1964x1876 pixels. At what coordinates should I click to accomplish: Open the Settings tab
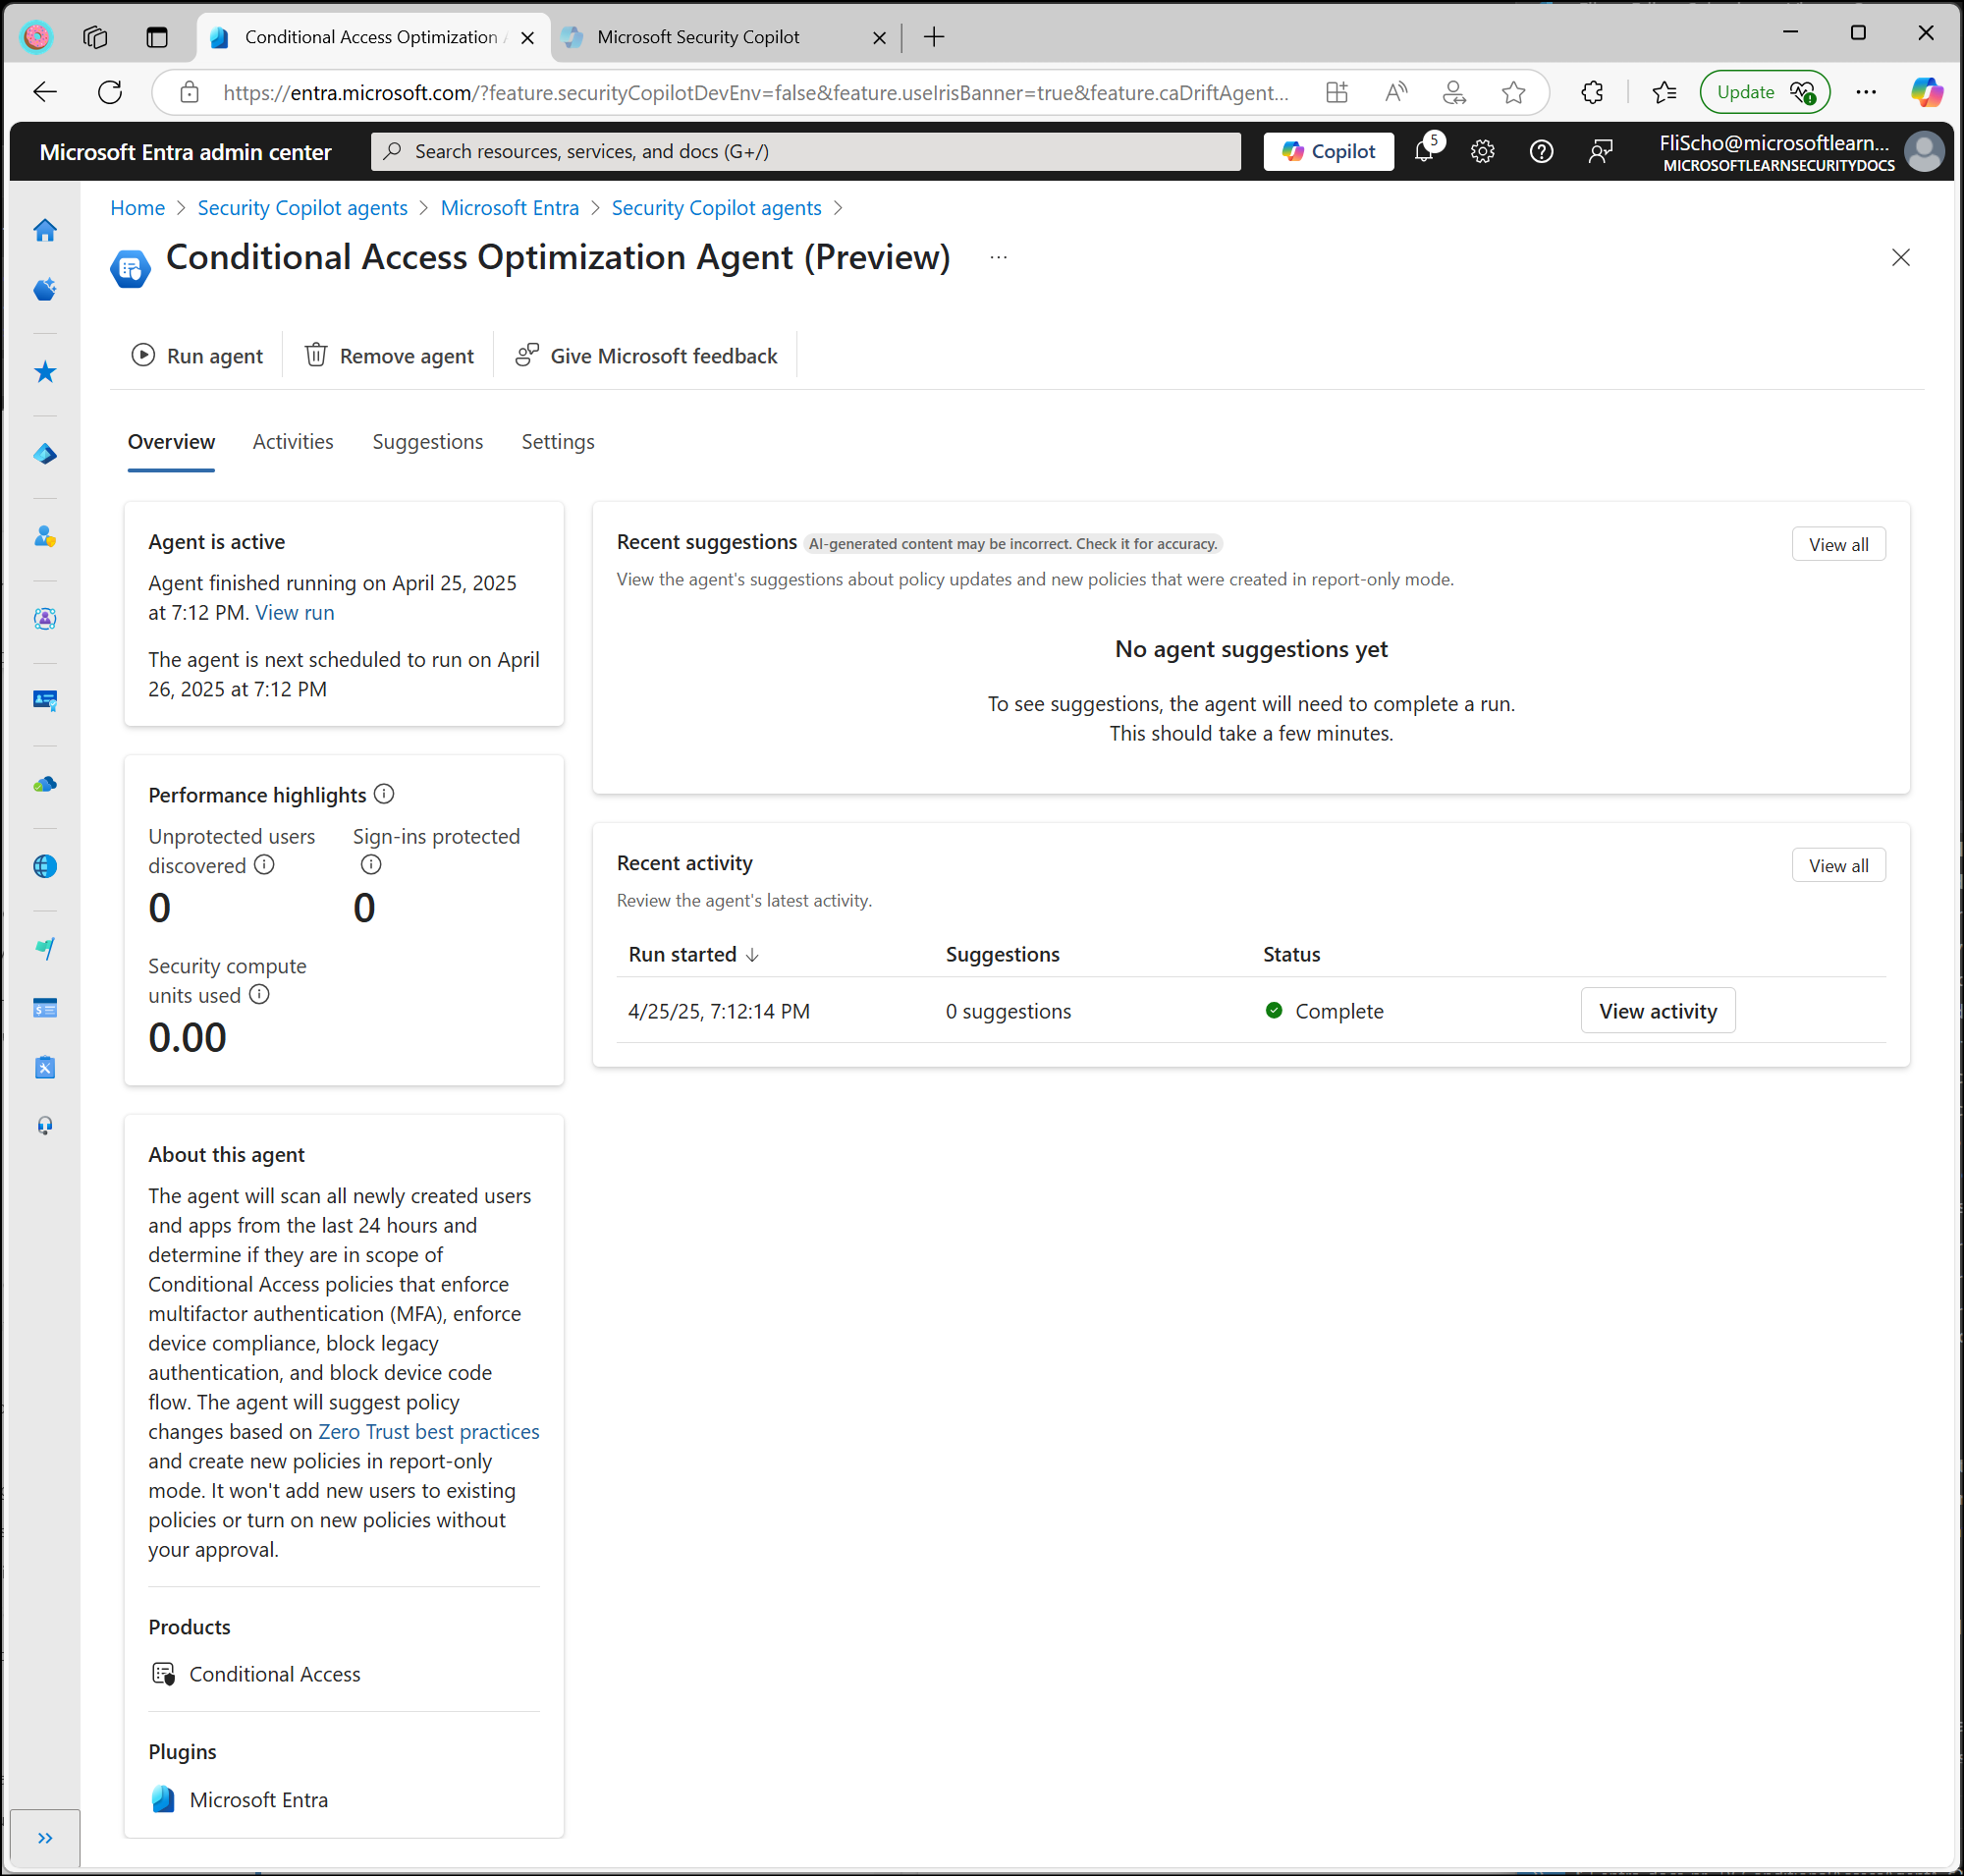557,442
